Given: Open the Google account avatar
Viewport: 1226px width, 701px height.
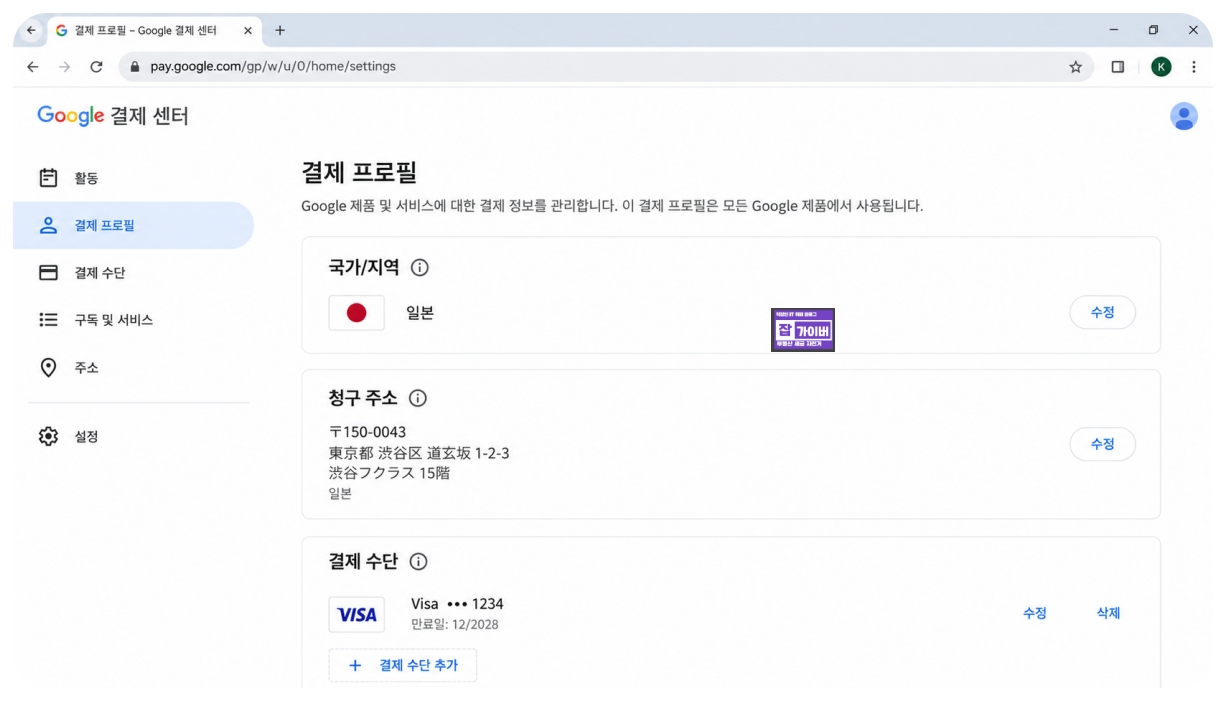Looking at the screenshot, I should [x=1184, y=116].
